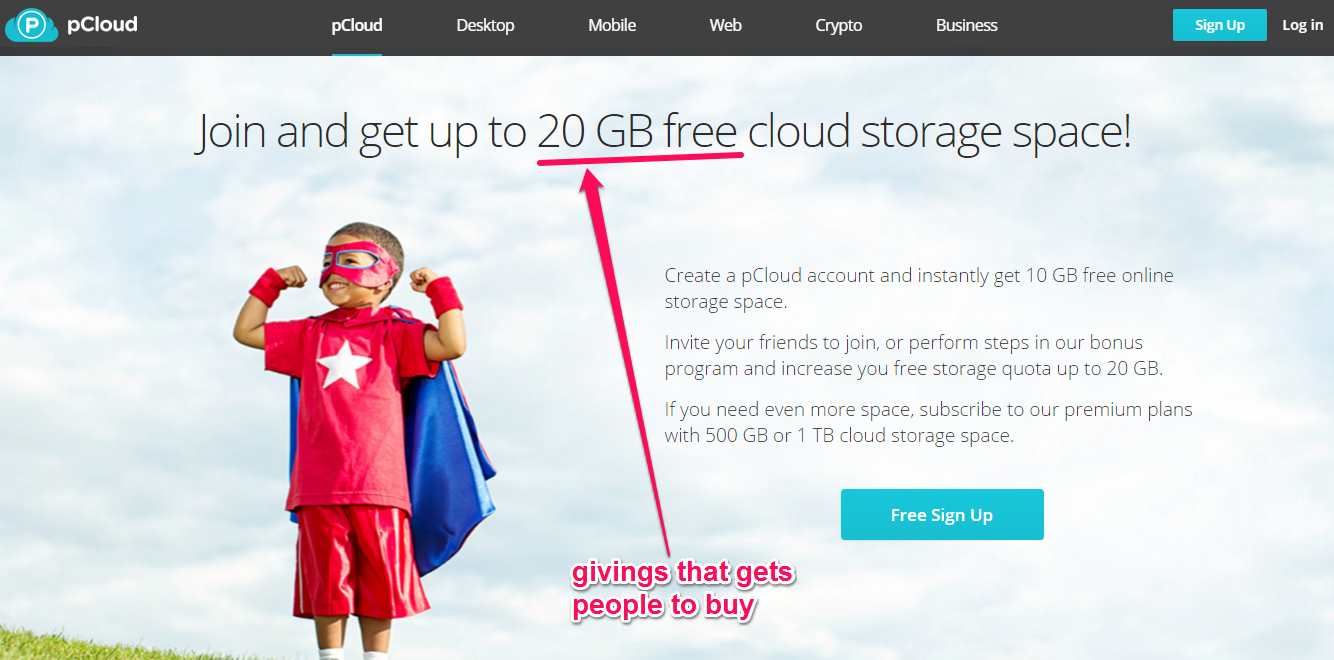This screenshot has height=660, width=1334.
Task: Click the "Create a pCloud account" paragraph
Action: (919, 288)
